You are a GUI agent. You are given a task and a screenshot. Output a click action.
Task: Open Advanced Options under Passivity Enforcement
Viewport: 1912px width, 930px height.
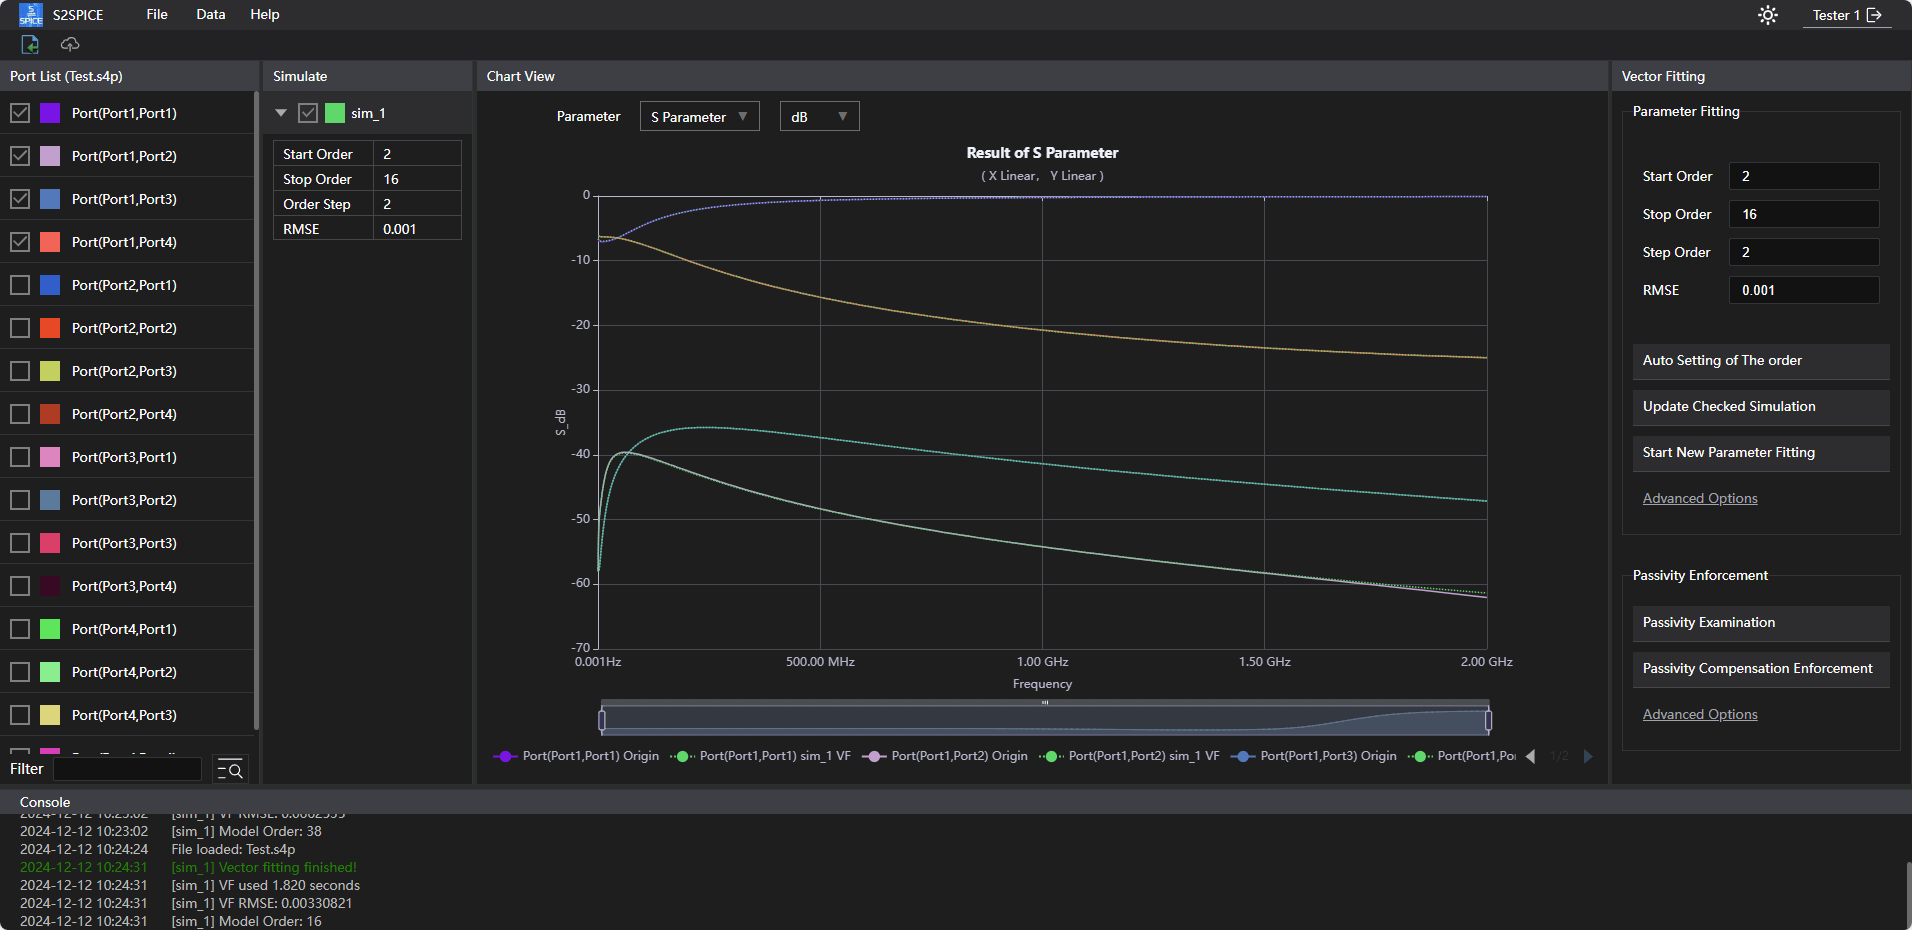[x=1699, y=714]
